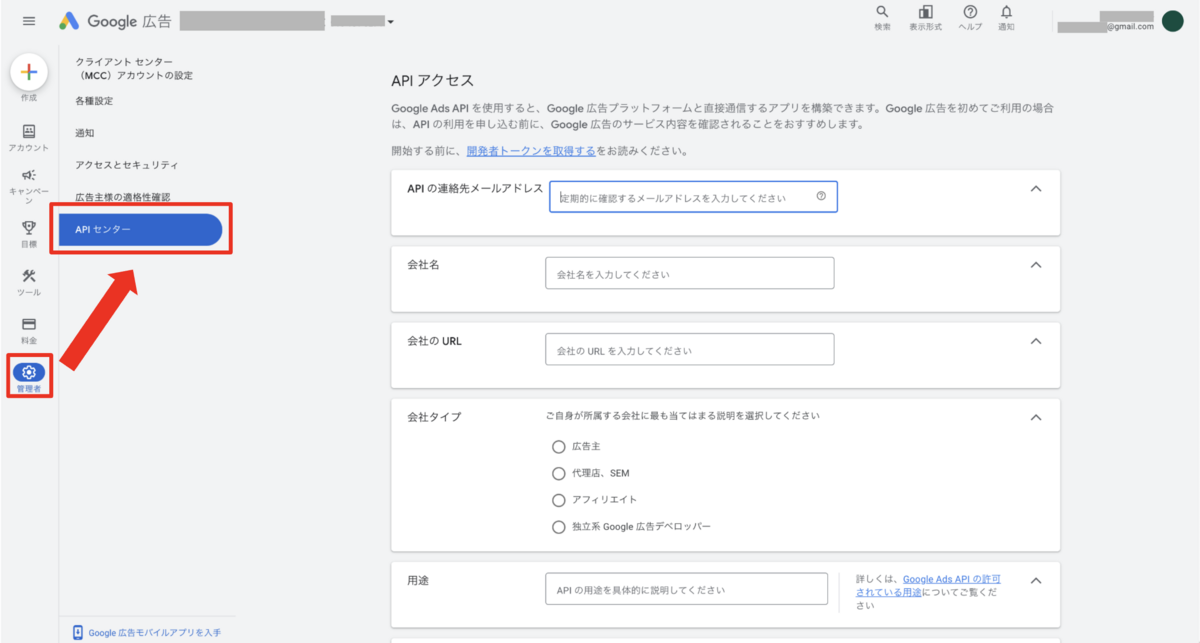This screenshot has height=643, width=1200.
Task: Click the help icon in the email field
Action: click(821, 197)
